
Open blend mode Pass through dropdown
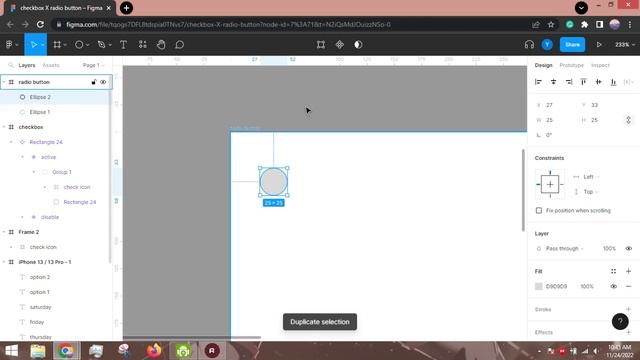point(564,248)
